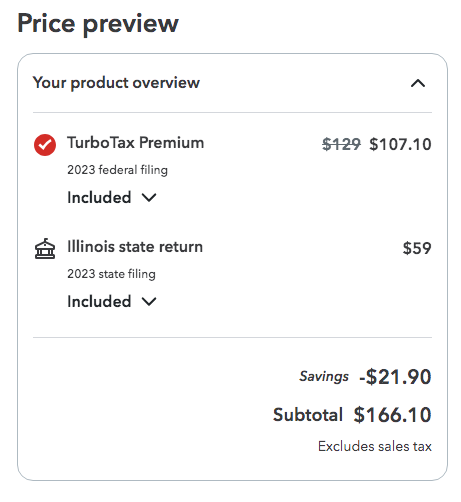
Task: Click the Savings label text
Action: (x=324, y=377)
